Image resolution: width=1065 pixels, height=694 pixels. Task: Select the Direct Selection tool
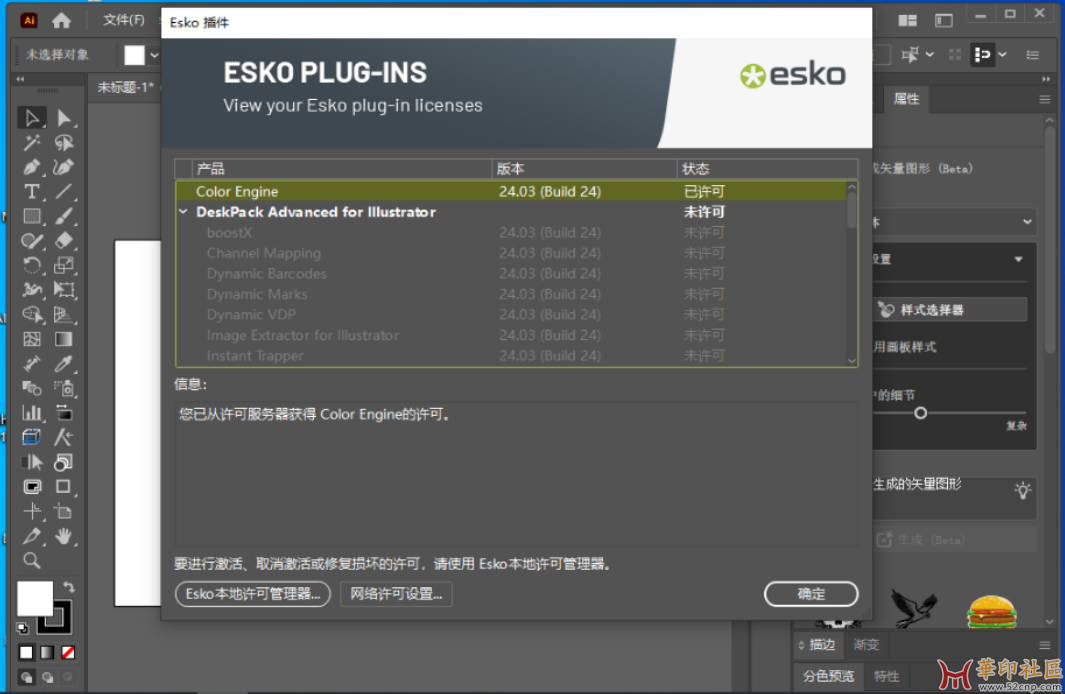[x=64, y=117]
